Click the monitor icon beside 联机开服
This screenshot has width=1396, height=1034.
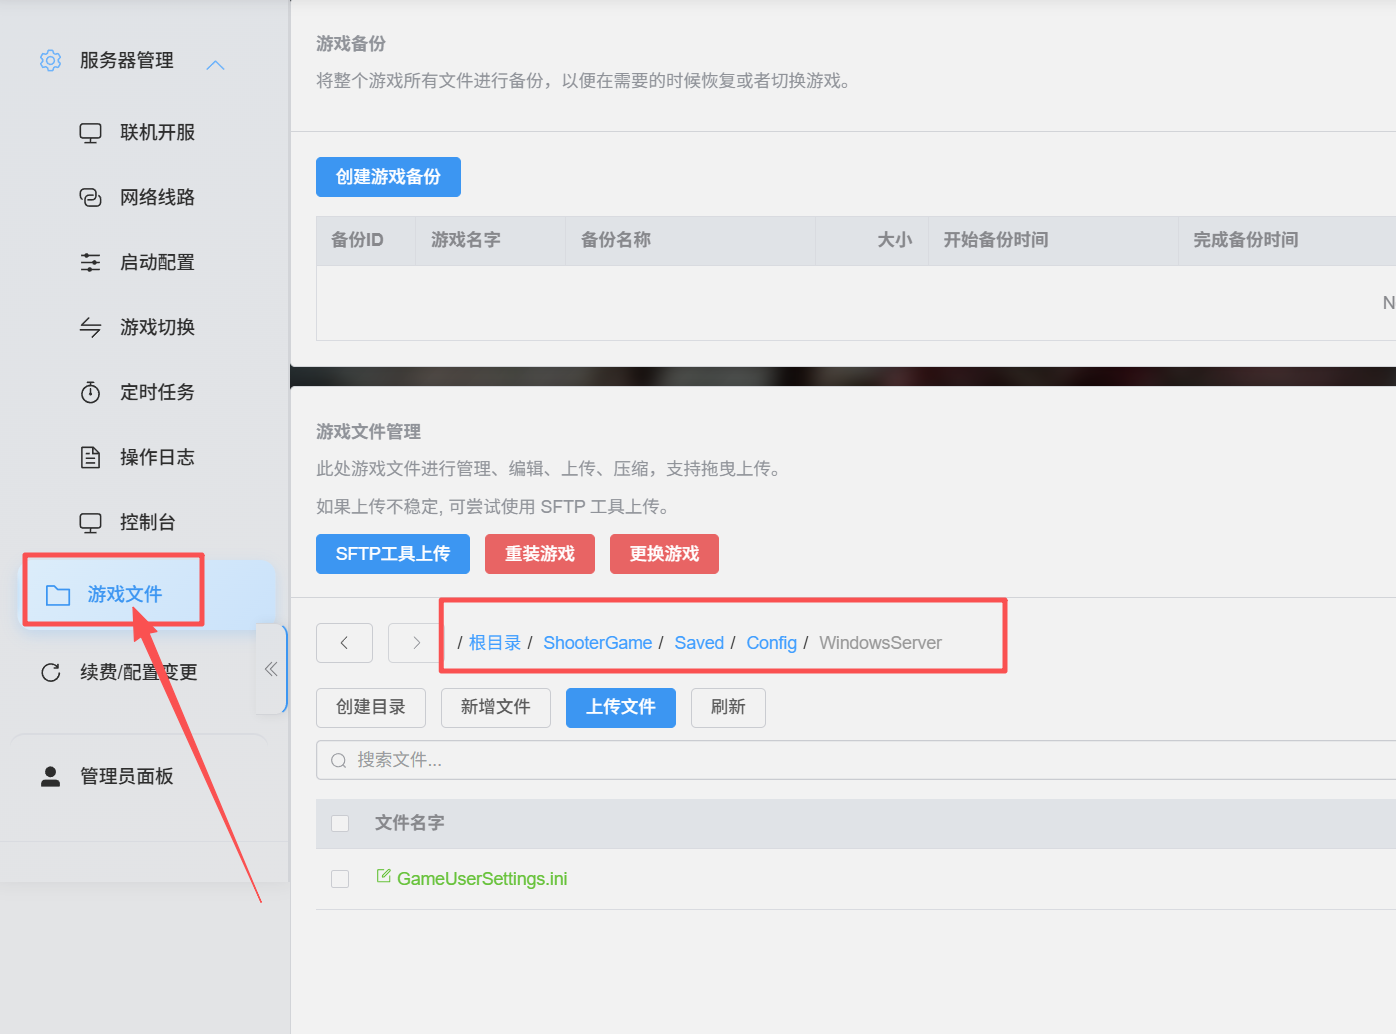[90, 133]
